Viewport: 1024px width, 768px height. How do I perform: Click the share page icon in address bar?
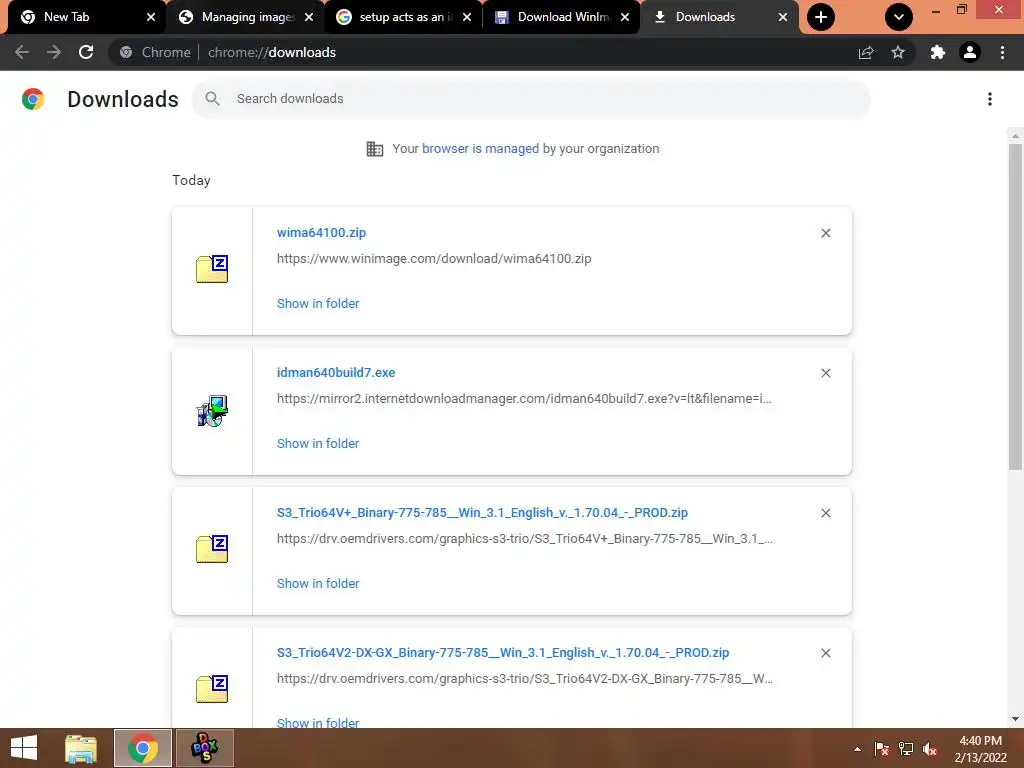(x=866, y=52)
